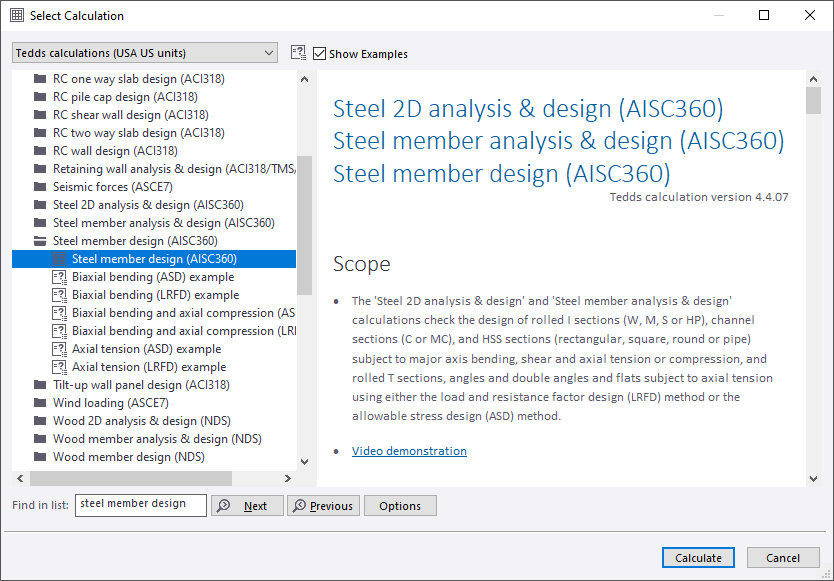
Task: Click the Axial tension (LRFD) example icon
Action: click(x=59, y=367)
